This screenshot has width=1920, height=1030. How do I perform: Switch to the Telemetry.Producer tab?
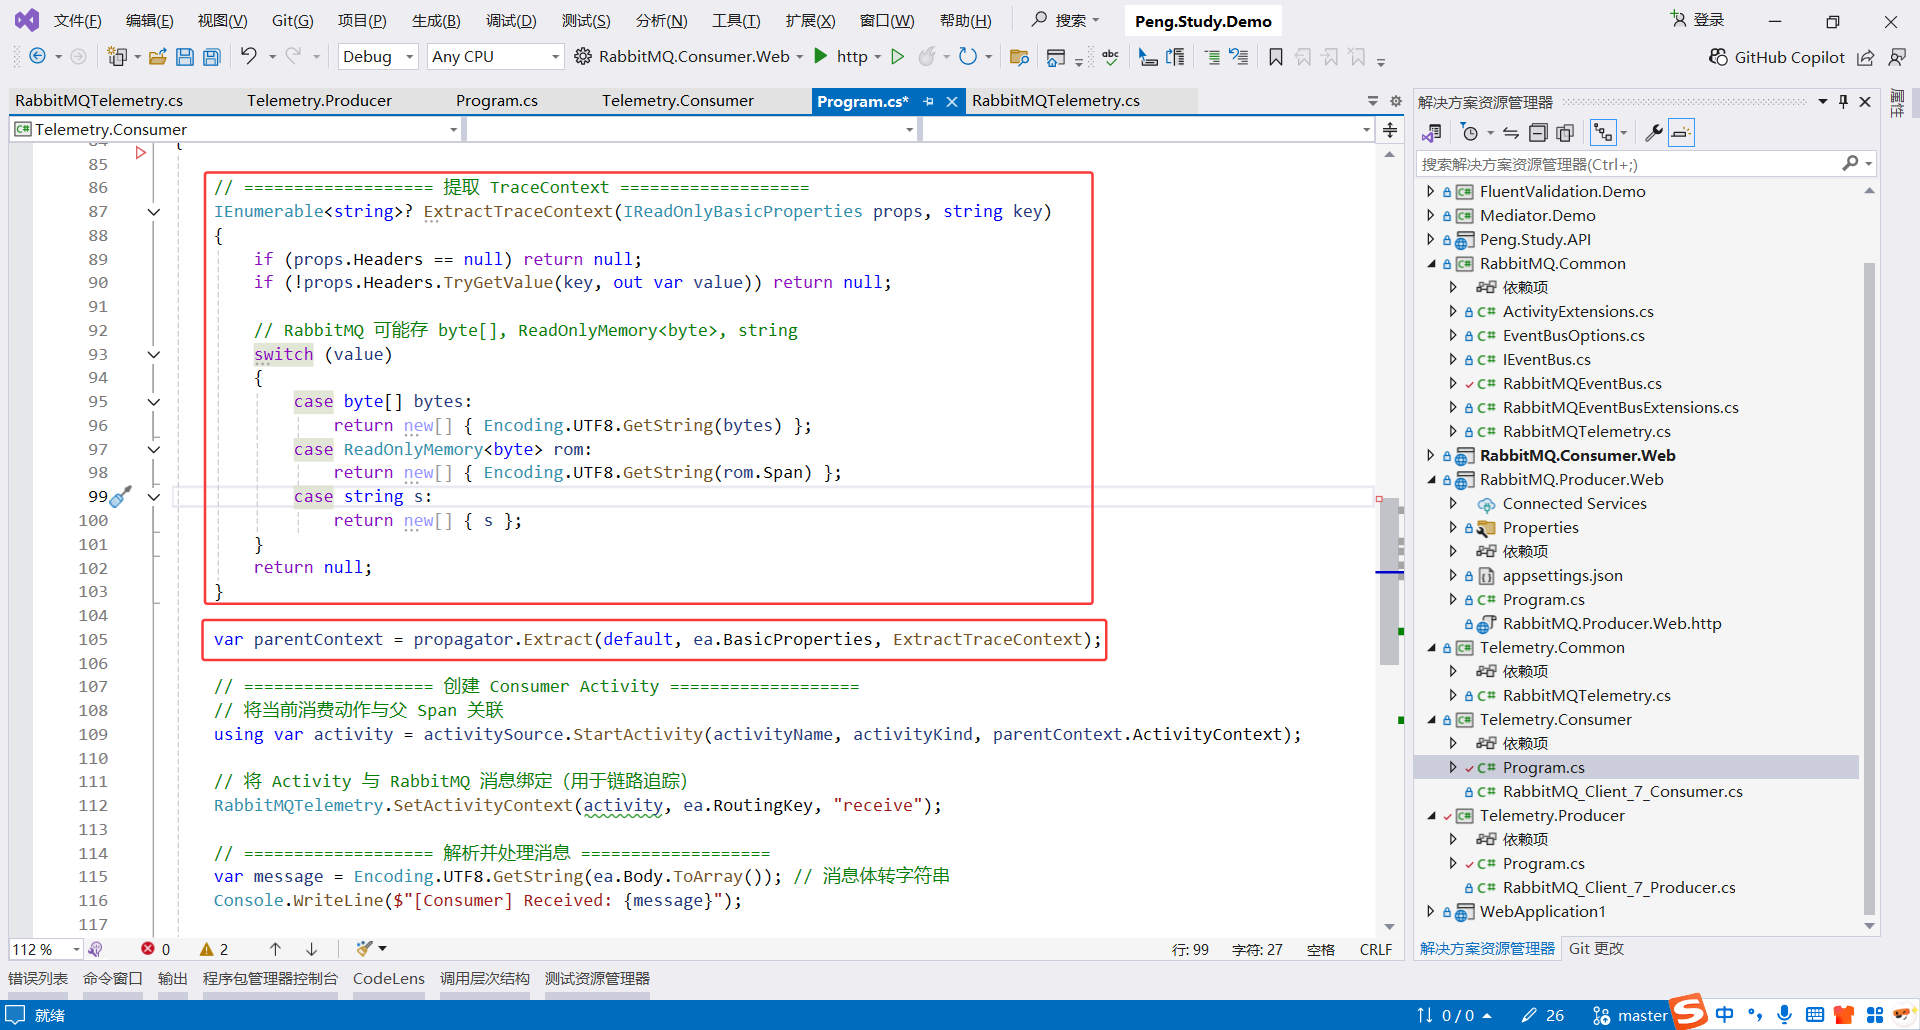coord(320,101)
